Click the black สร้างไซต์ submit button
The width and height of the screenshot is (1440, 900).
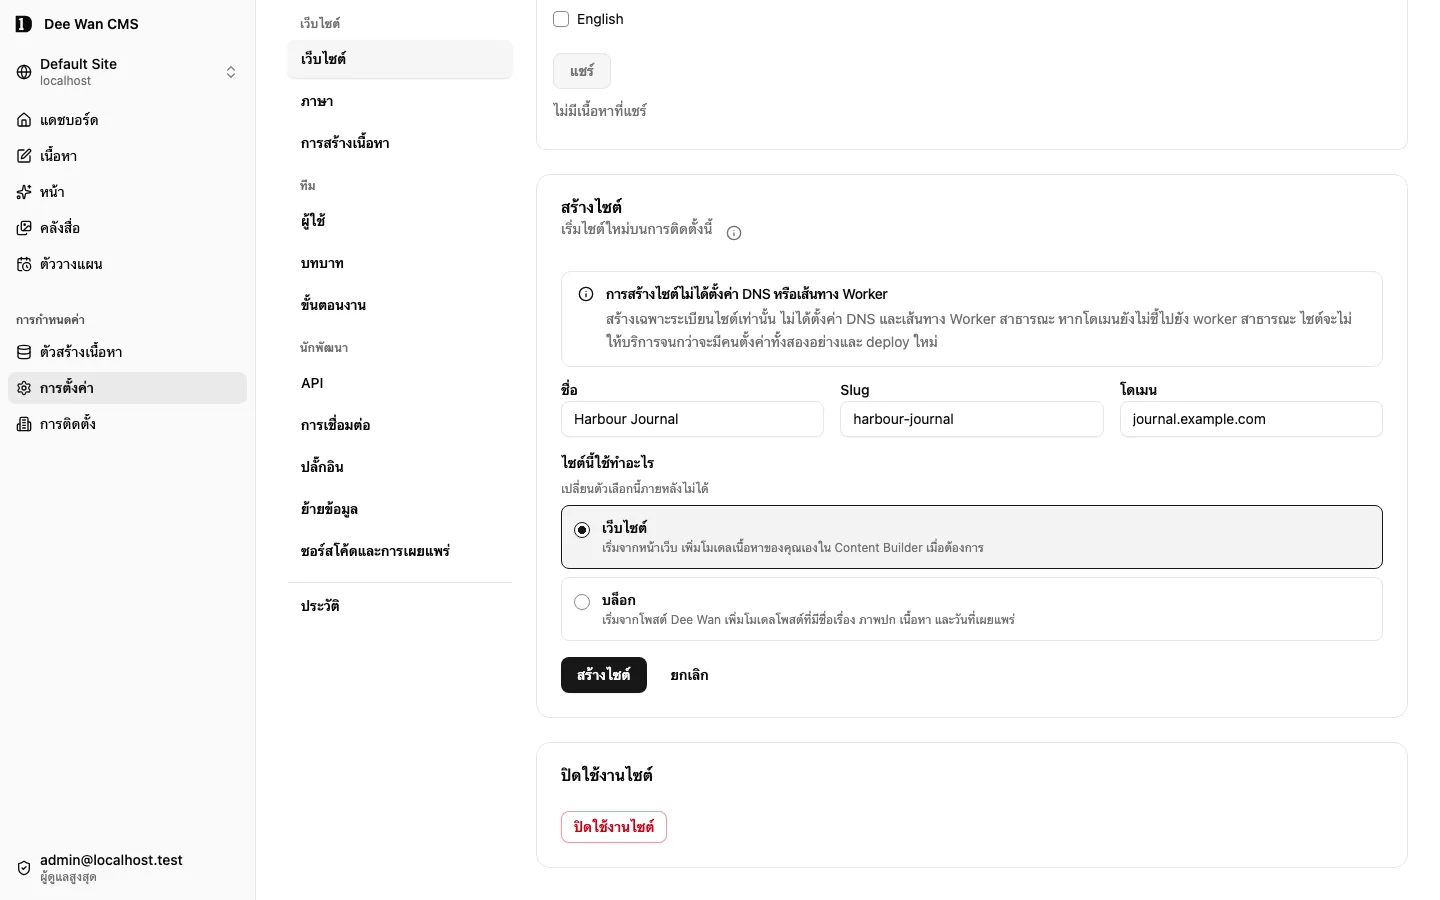(x=604, y=675)
